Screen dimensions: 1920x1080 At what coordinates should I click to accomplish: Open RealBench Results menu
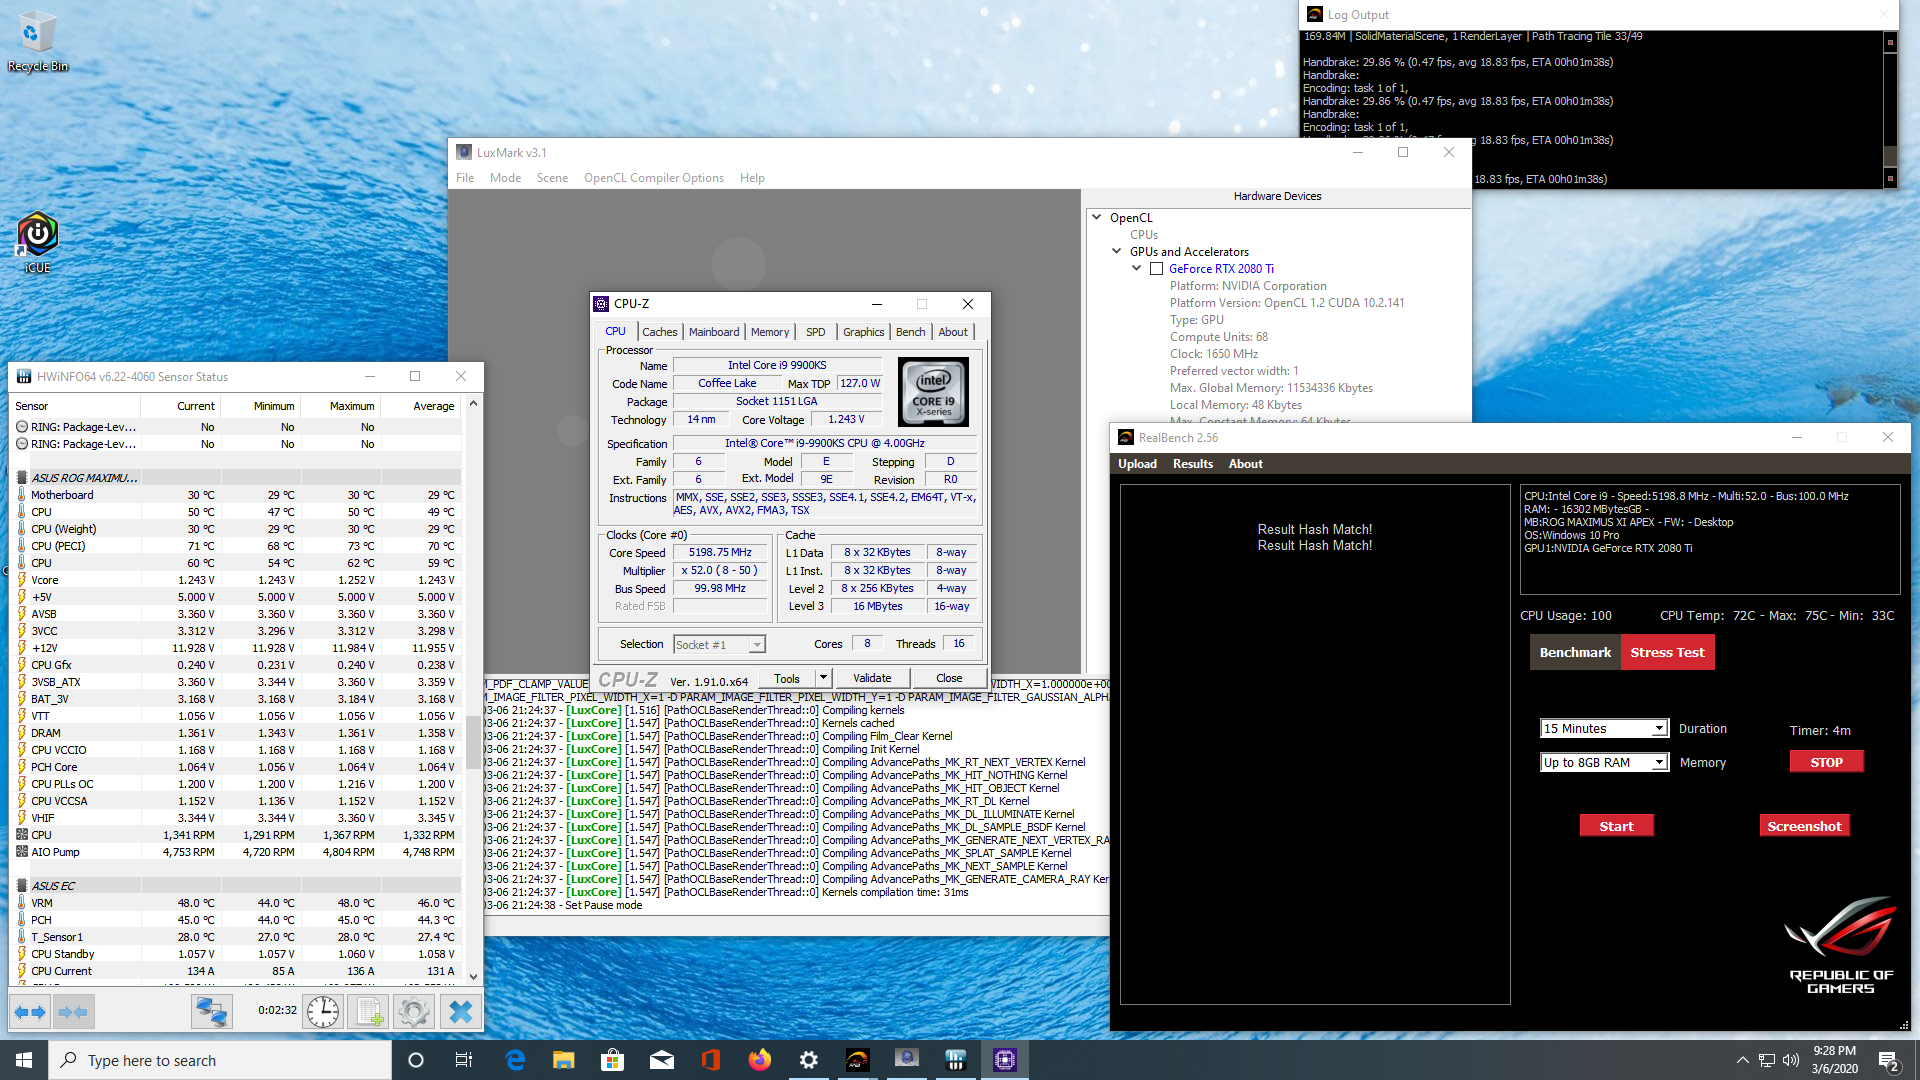click(x=1192, y=464)
